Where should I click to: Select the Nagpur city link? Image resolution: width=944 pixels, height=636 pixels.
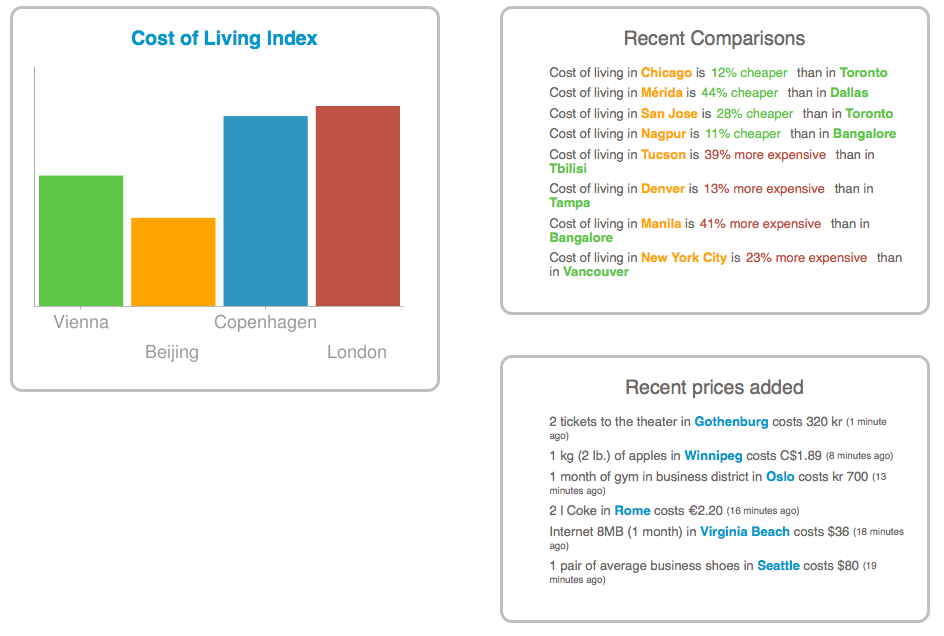[x=663, y=134]
